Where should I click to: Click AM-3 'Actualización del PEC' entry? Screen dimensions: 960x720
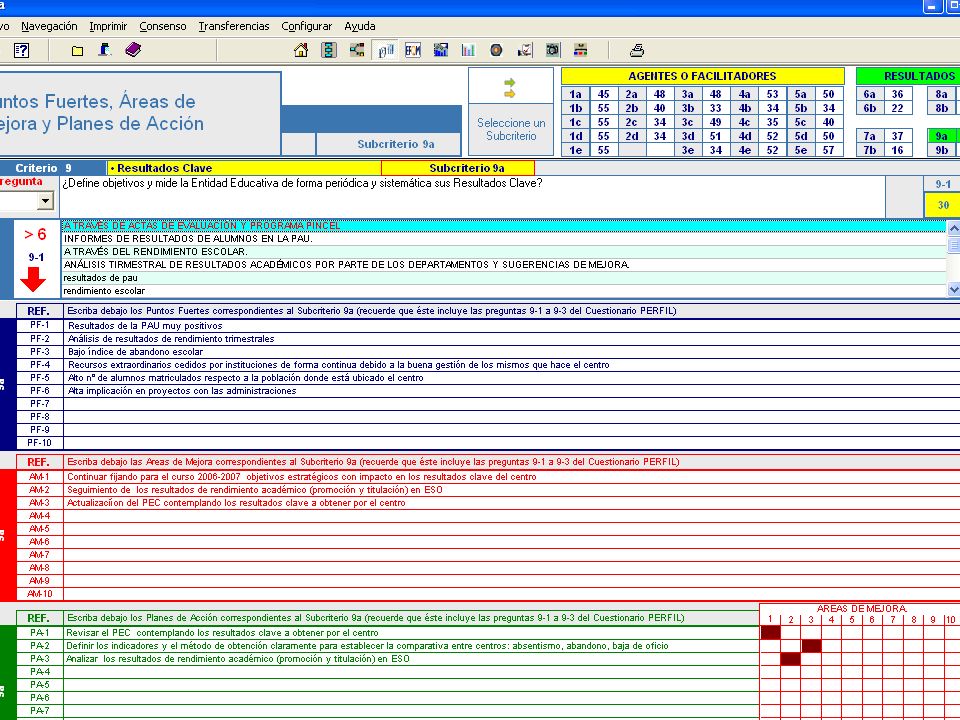click(x=511, y=503)
